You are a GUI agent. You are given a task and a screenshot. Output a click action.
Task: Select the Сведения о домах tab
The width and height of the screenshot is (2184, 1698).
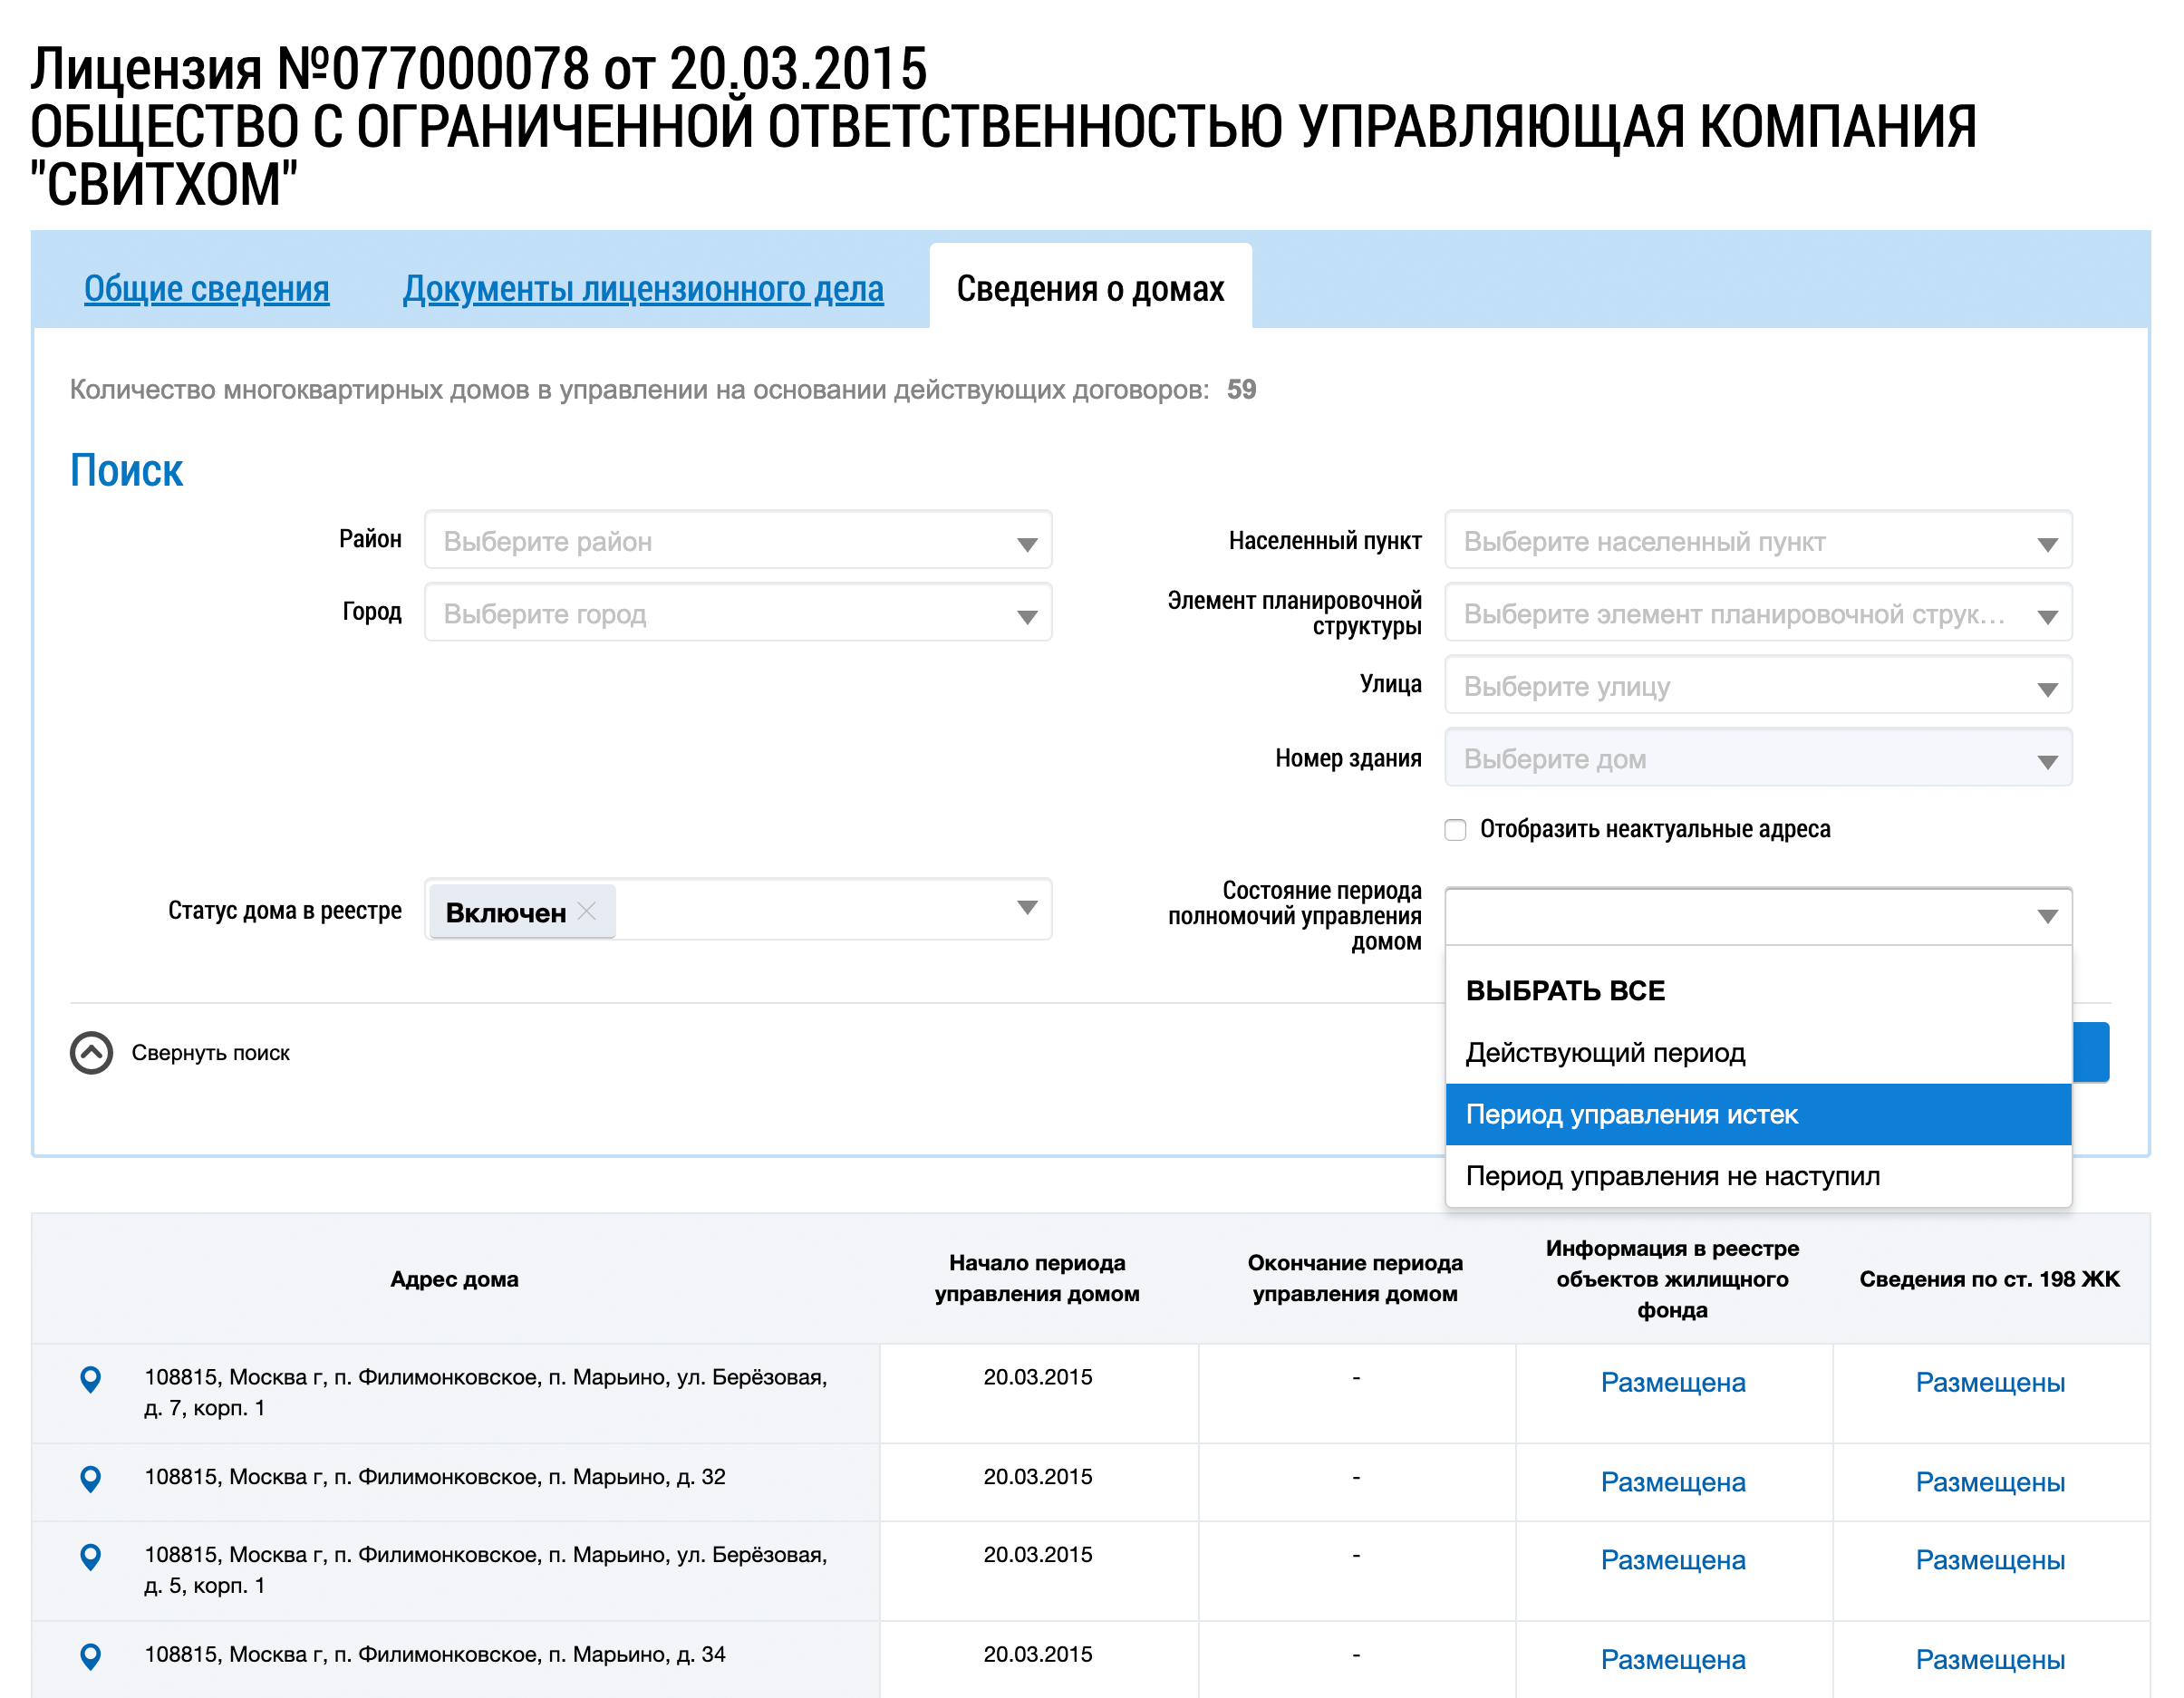1090,288
